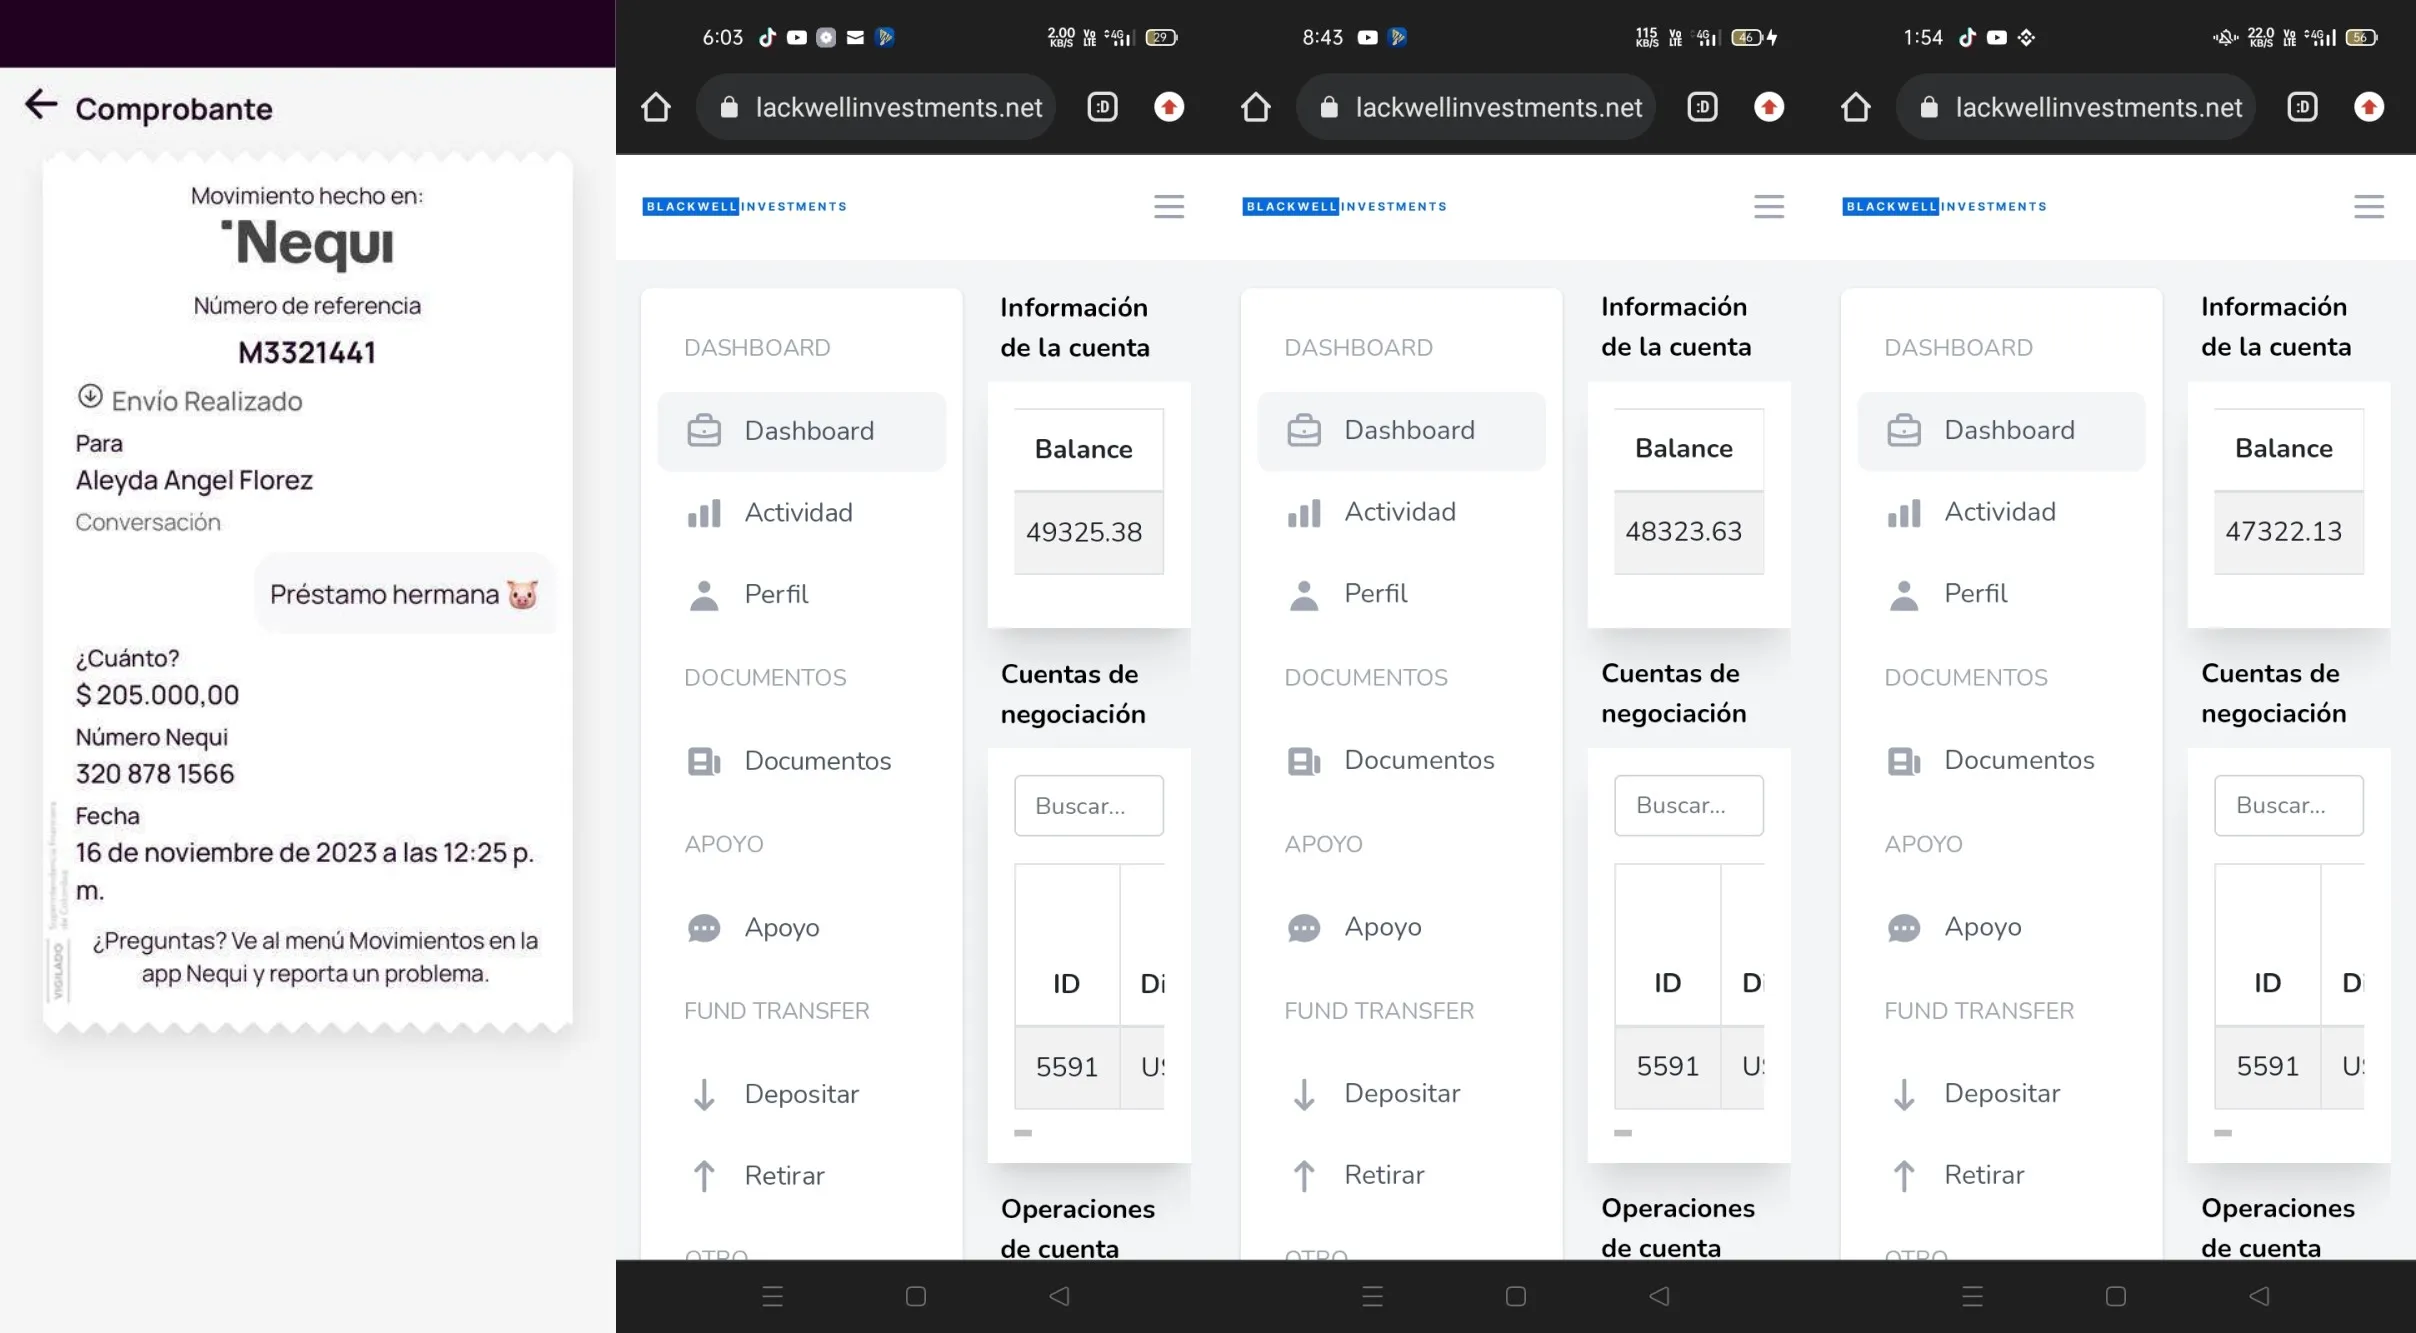Click the Buscar field in the 8:43 screen
Image resolution: width=2416 pixels, height=1333 pixels.
(1689, 806)
